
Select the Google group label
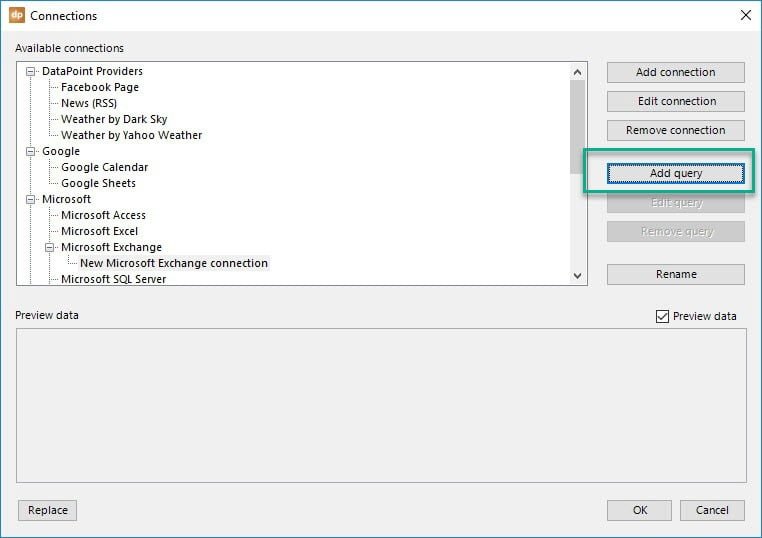(x=61, y=151)
